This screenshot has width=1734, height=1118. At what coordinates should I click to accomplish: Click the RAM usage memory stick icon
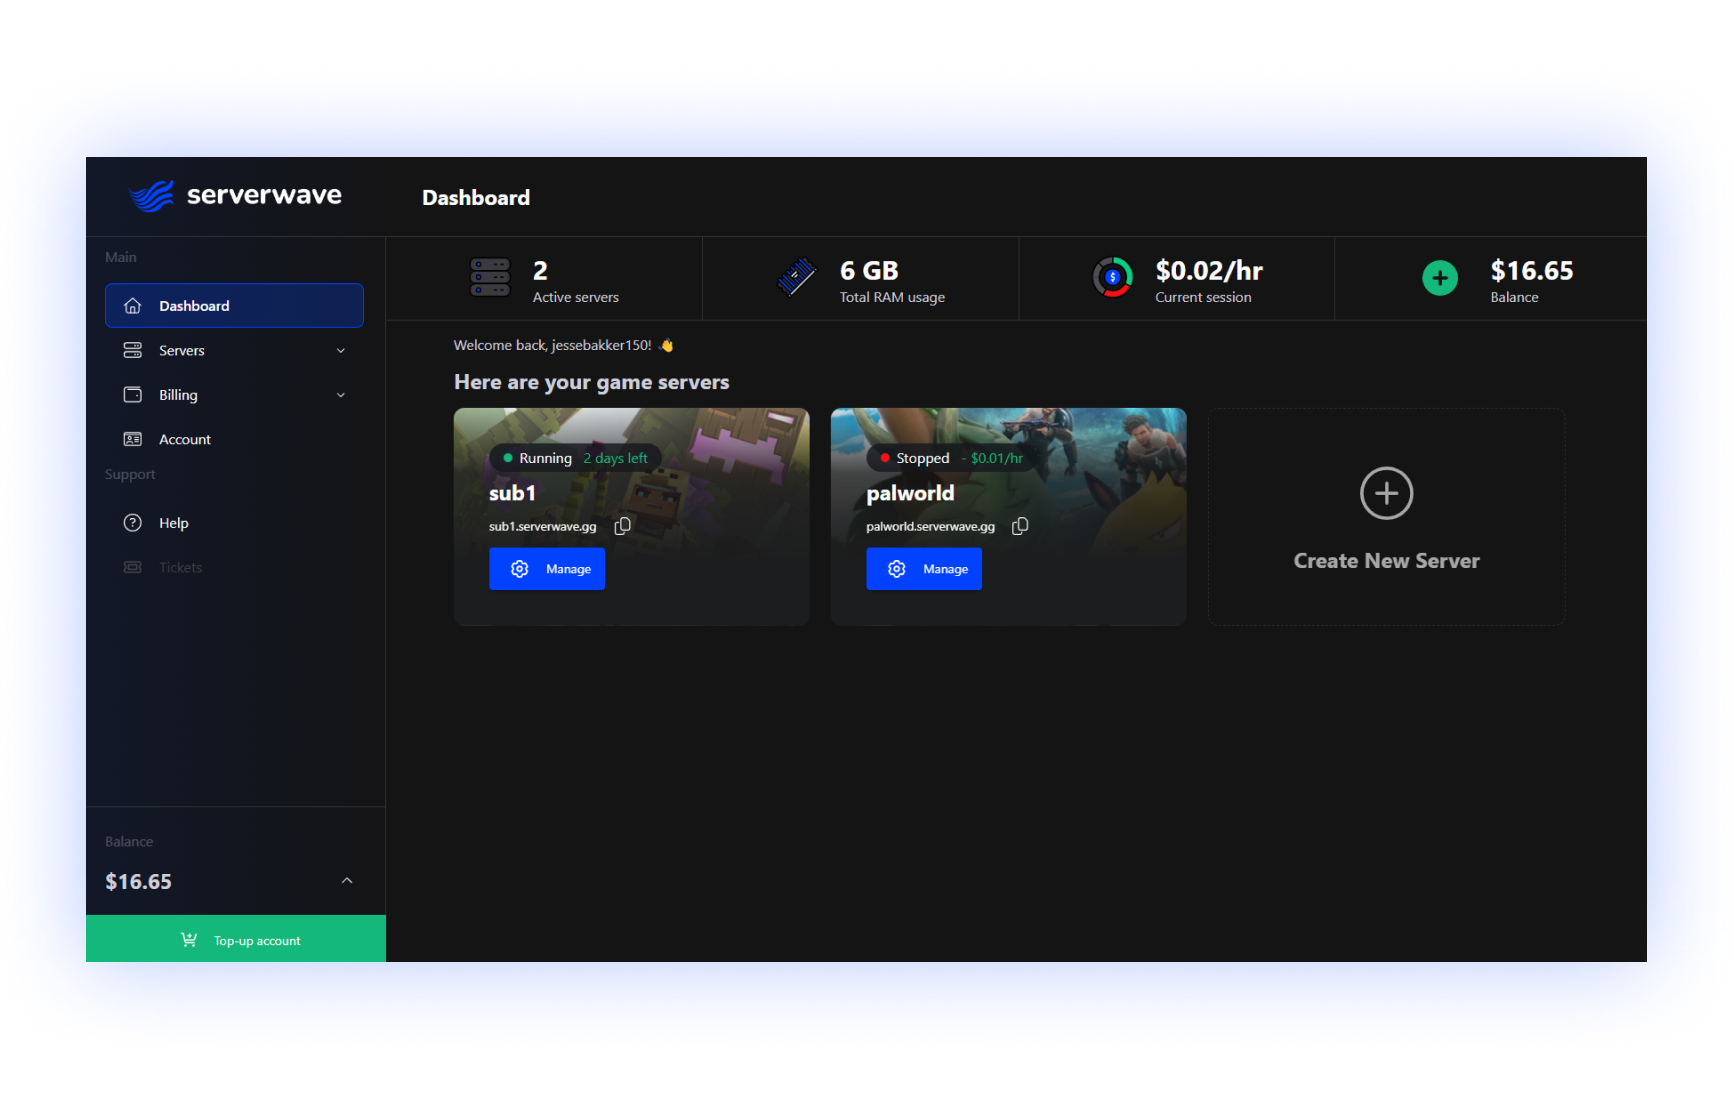click(793, 278)
